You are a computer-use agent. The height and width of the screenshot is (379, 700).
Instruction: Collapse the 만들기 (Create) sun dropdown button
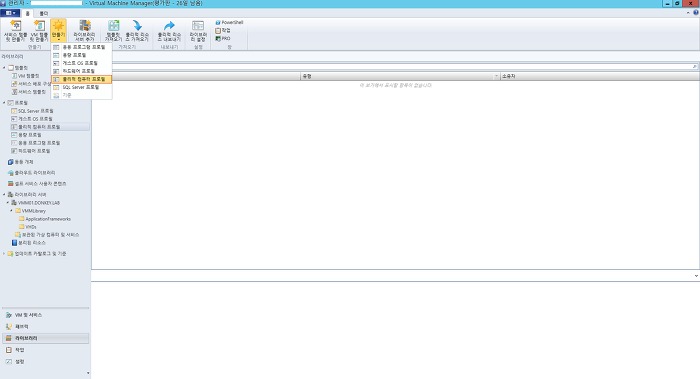tap(58, 31)
